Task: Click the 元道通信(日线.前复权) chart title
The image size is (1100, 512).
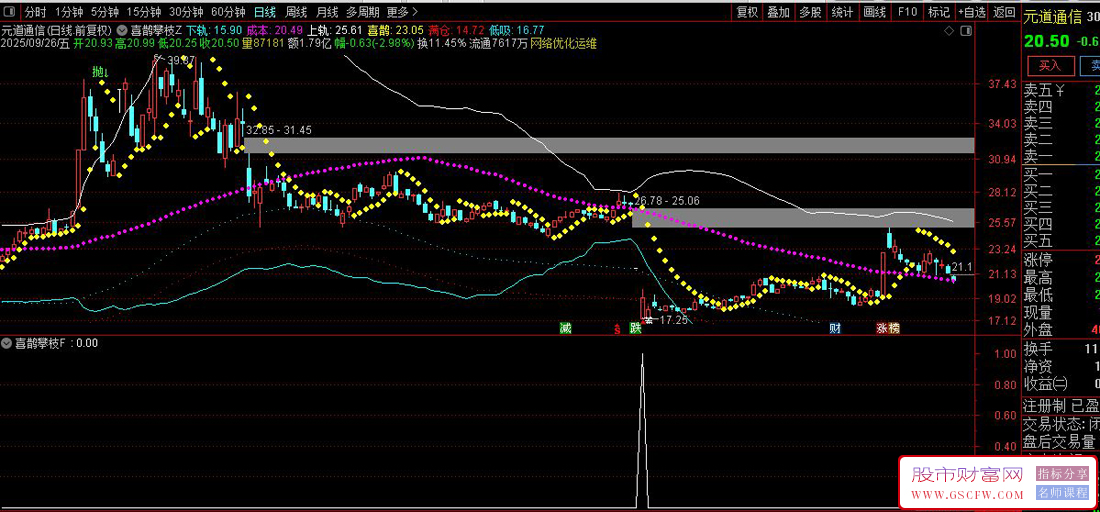Action: click(57, 31)
